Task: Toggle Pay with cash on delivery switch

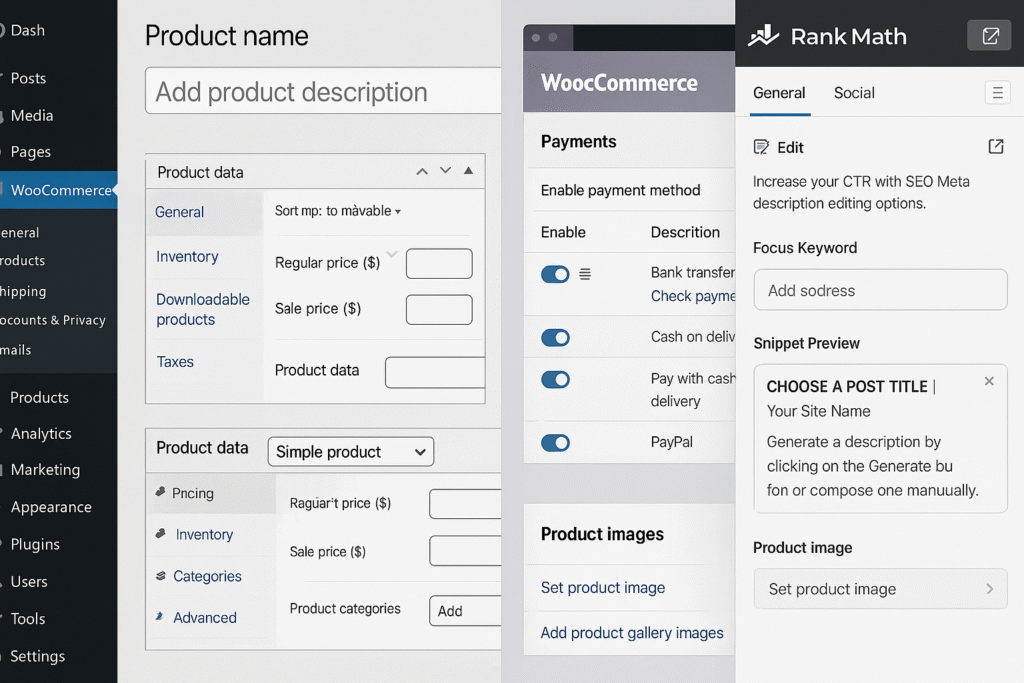Action: pos(555,379)
